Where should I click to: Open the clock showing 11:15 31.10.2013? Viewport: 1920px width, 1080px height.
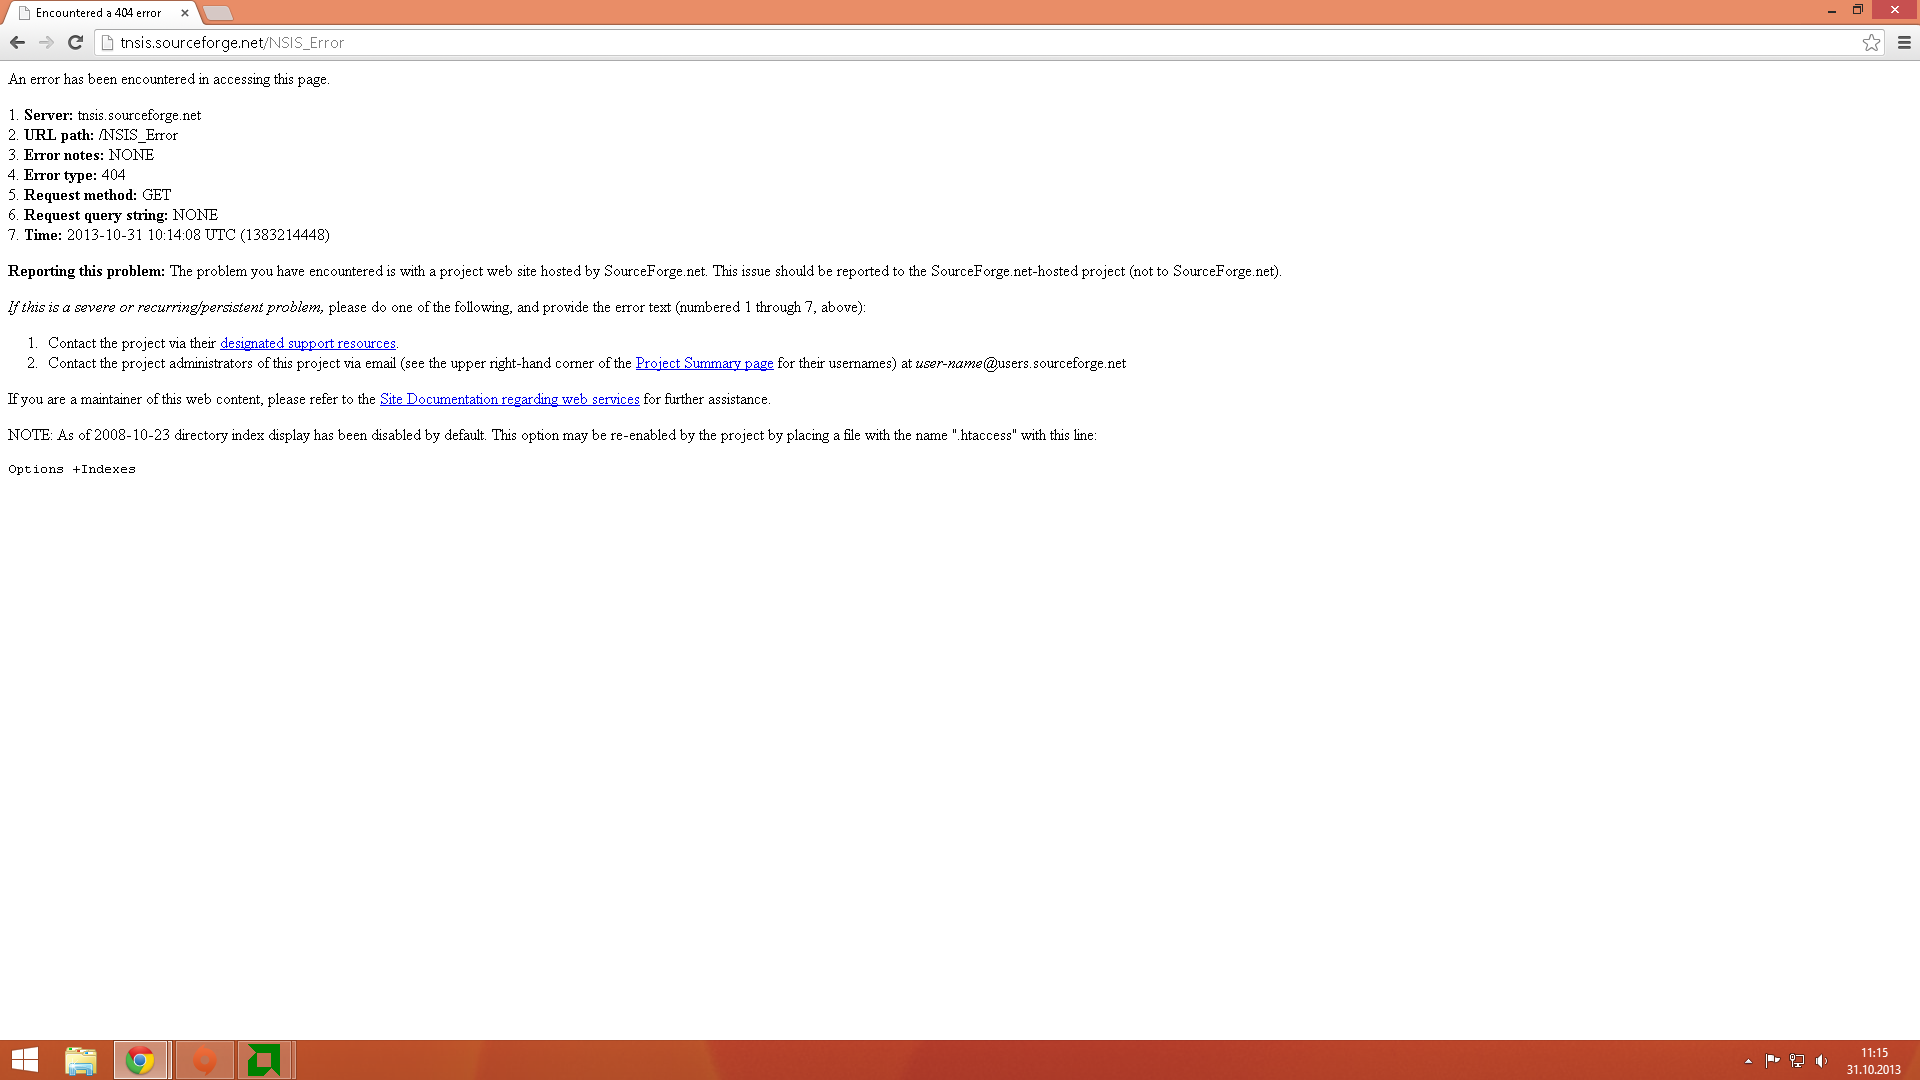click(x=1874, y=1061)
